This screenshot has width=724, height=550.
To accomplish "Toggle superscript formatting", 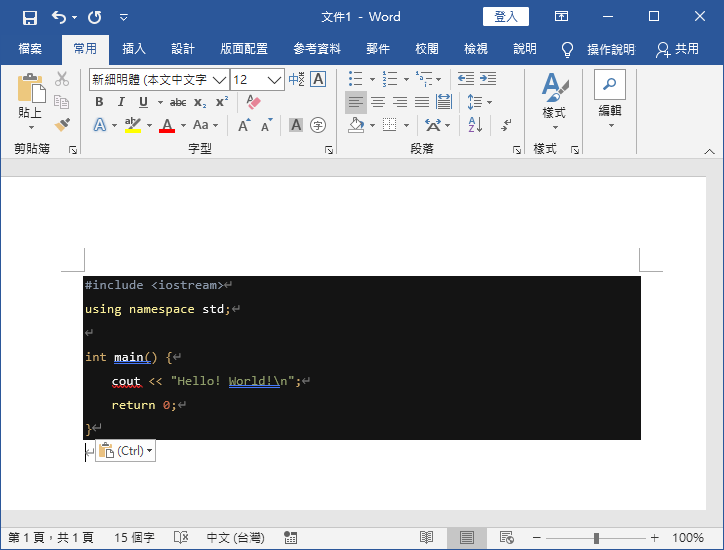I will [222, 102].
